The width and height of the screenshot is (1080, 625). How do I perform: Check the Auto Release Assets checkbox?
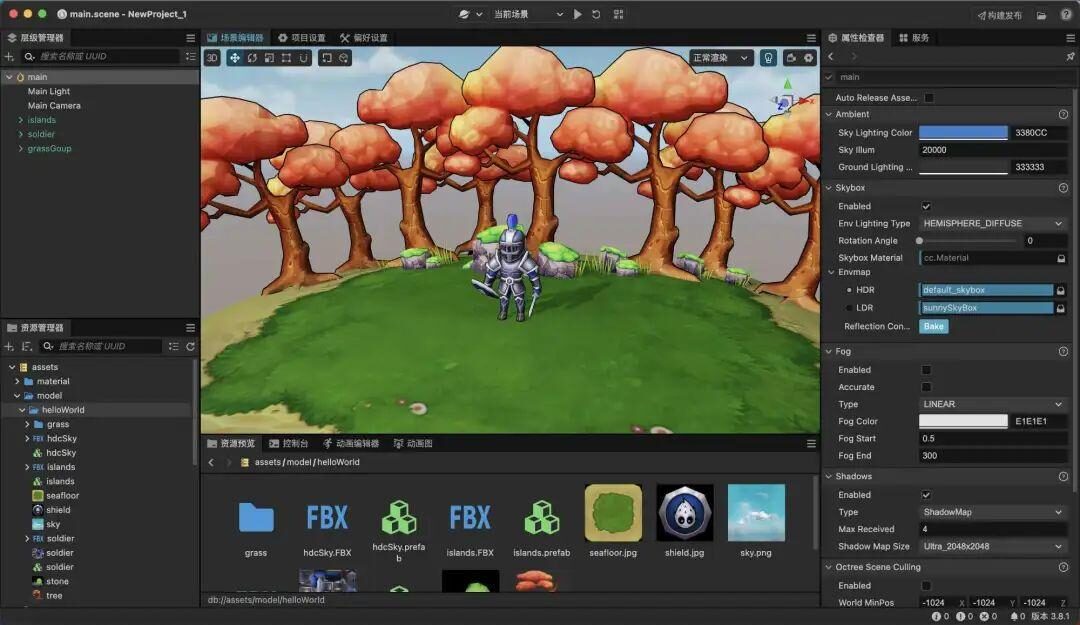[928, 98]
